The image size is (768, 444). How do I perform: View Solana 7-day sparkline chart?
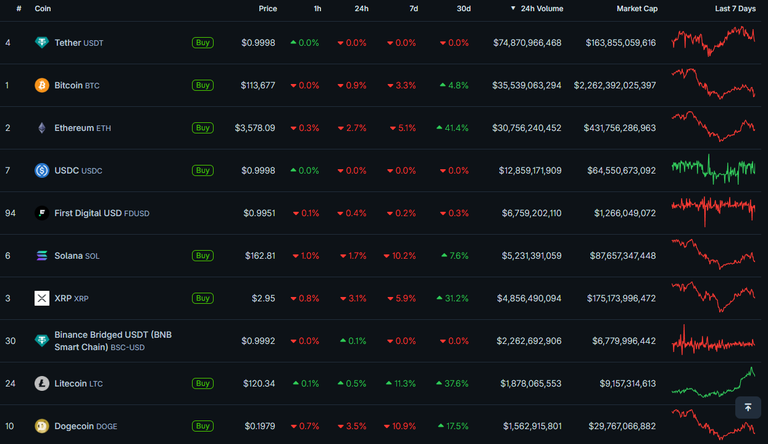[x=713, y=254]
